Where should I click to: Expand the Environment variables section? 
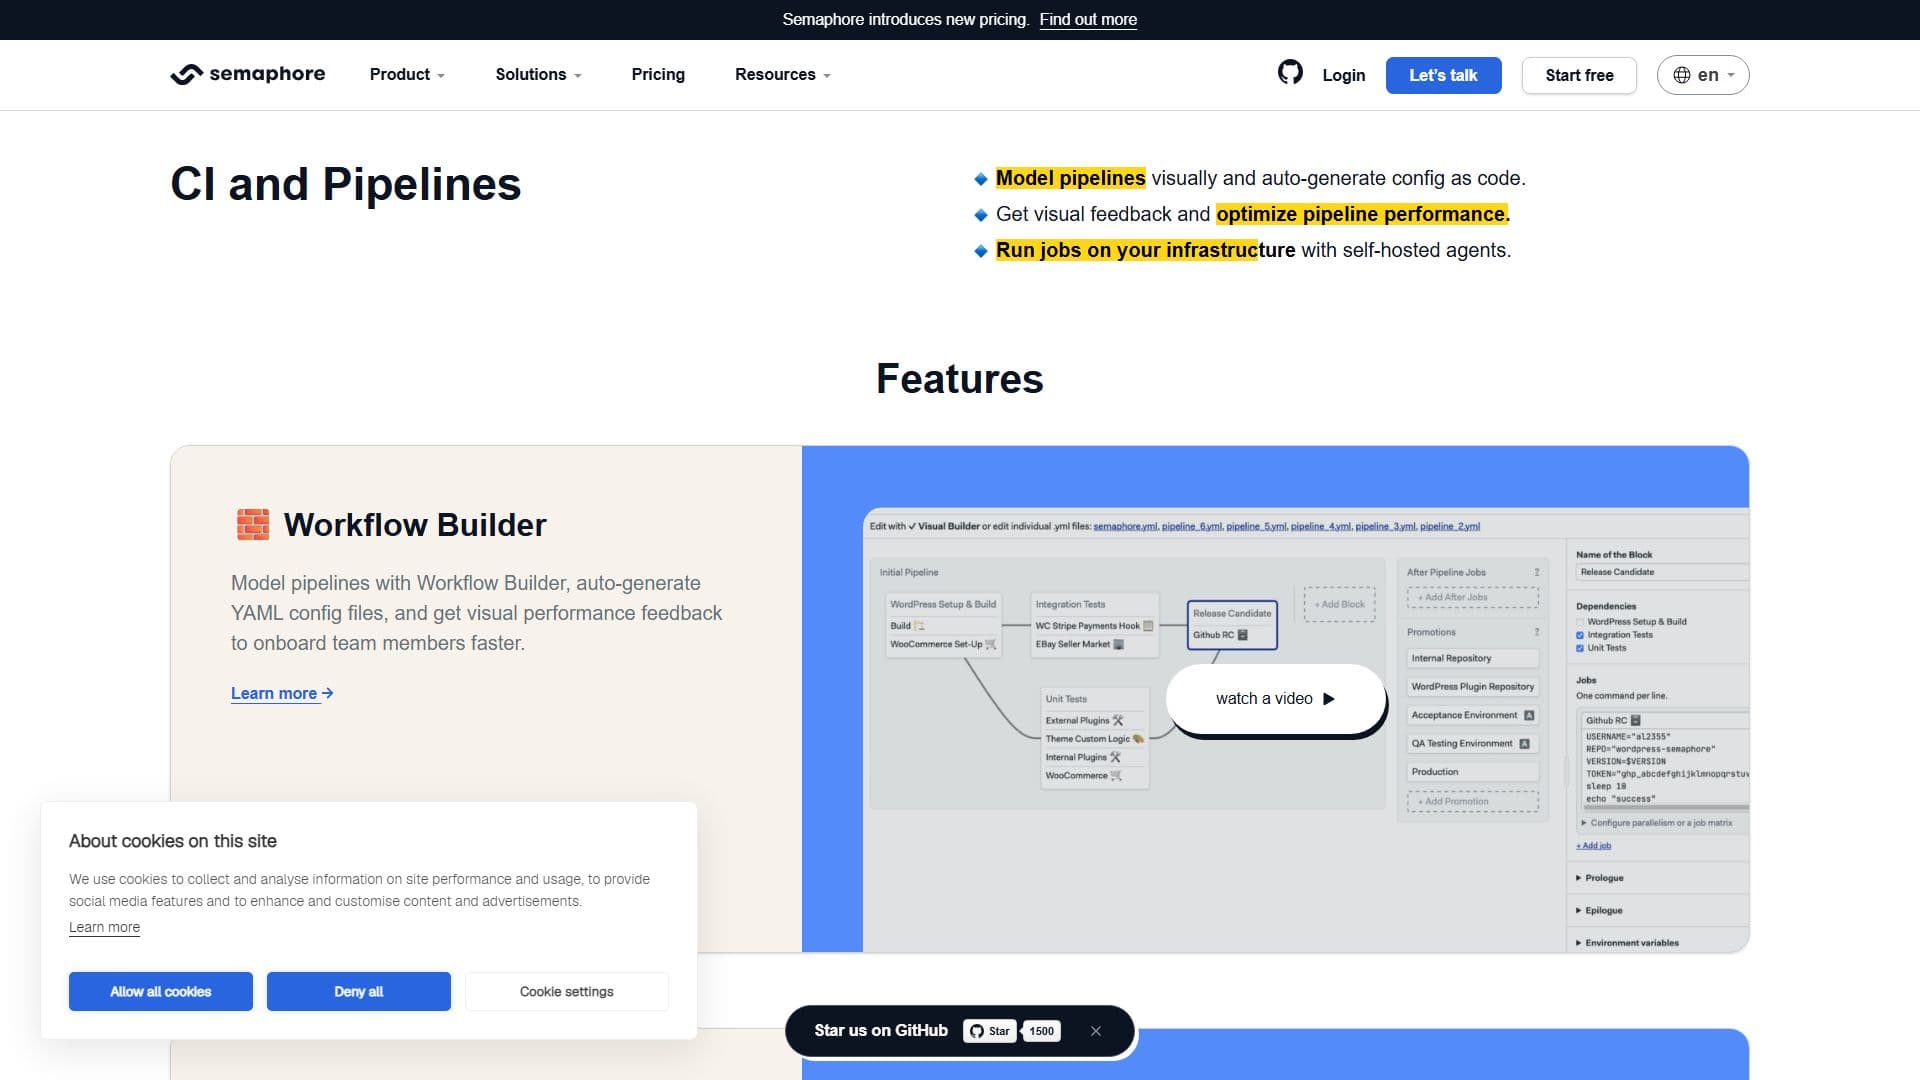1627,943
